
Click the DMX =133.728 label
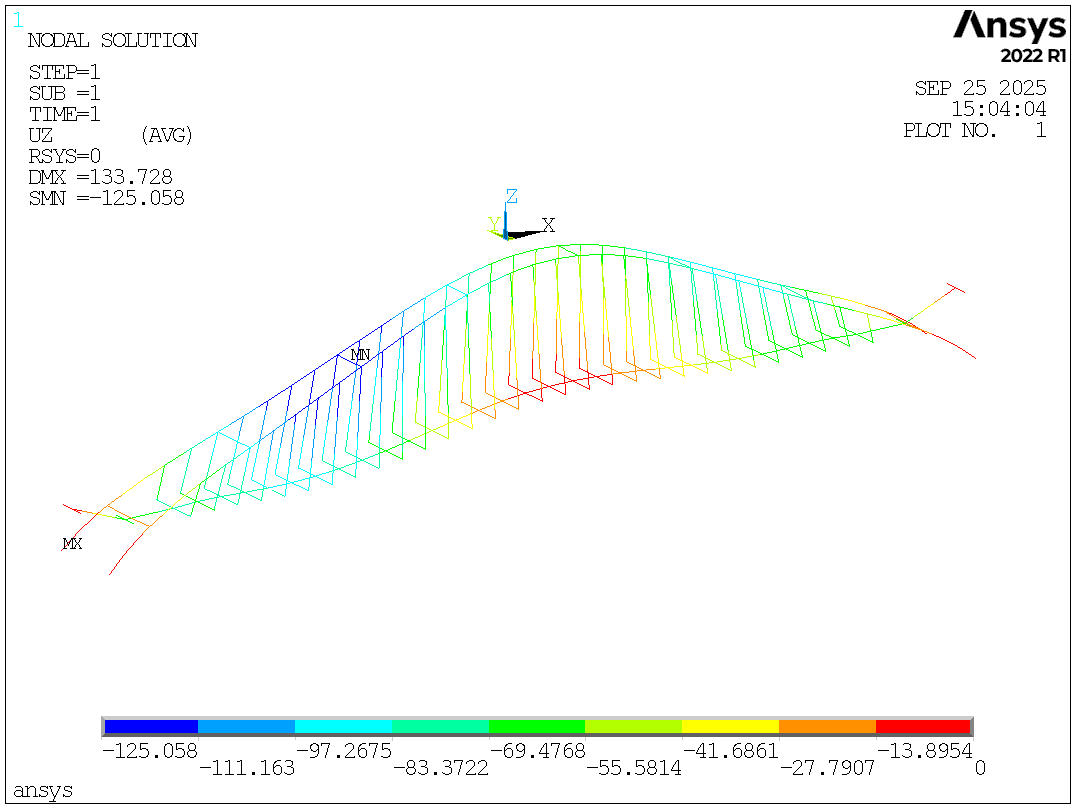pos(100,177)
